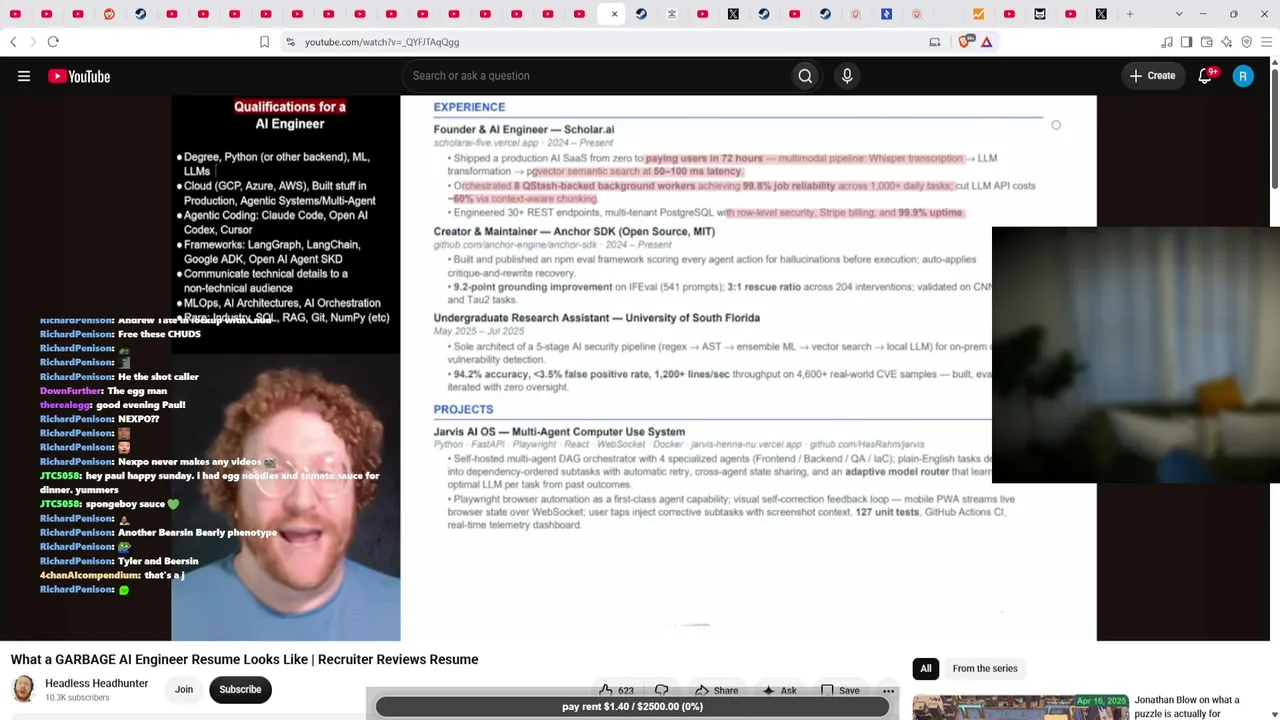Open the Jonathan Blow puzzle video title
1280x720 pixels.
(x=1187, y=707)
